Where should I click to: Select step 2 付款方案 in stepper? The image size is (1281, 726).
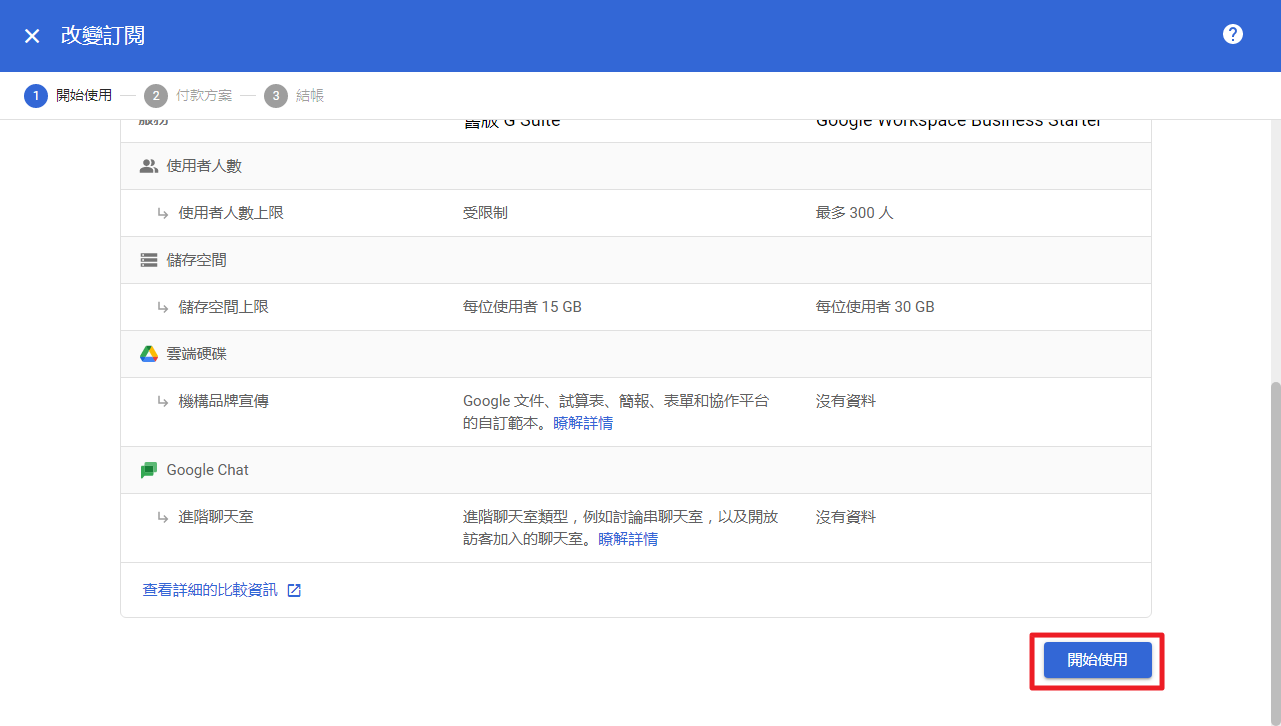[x=188, y=96]
